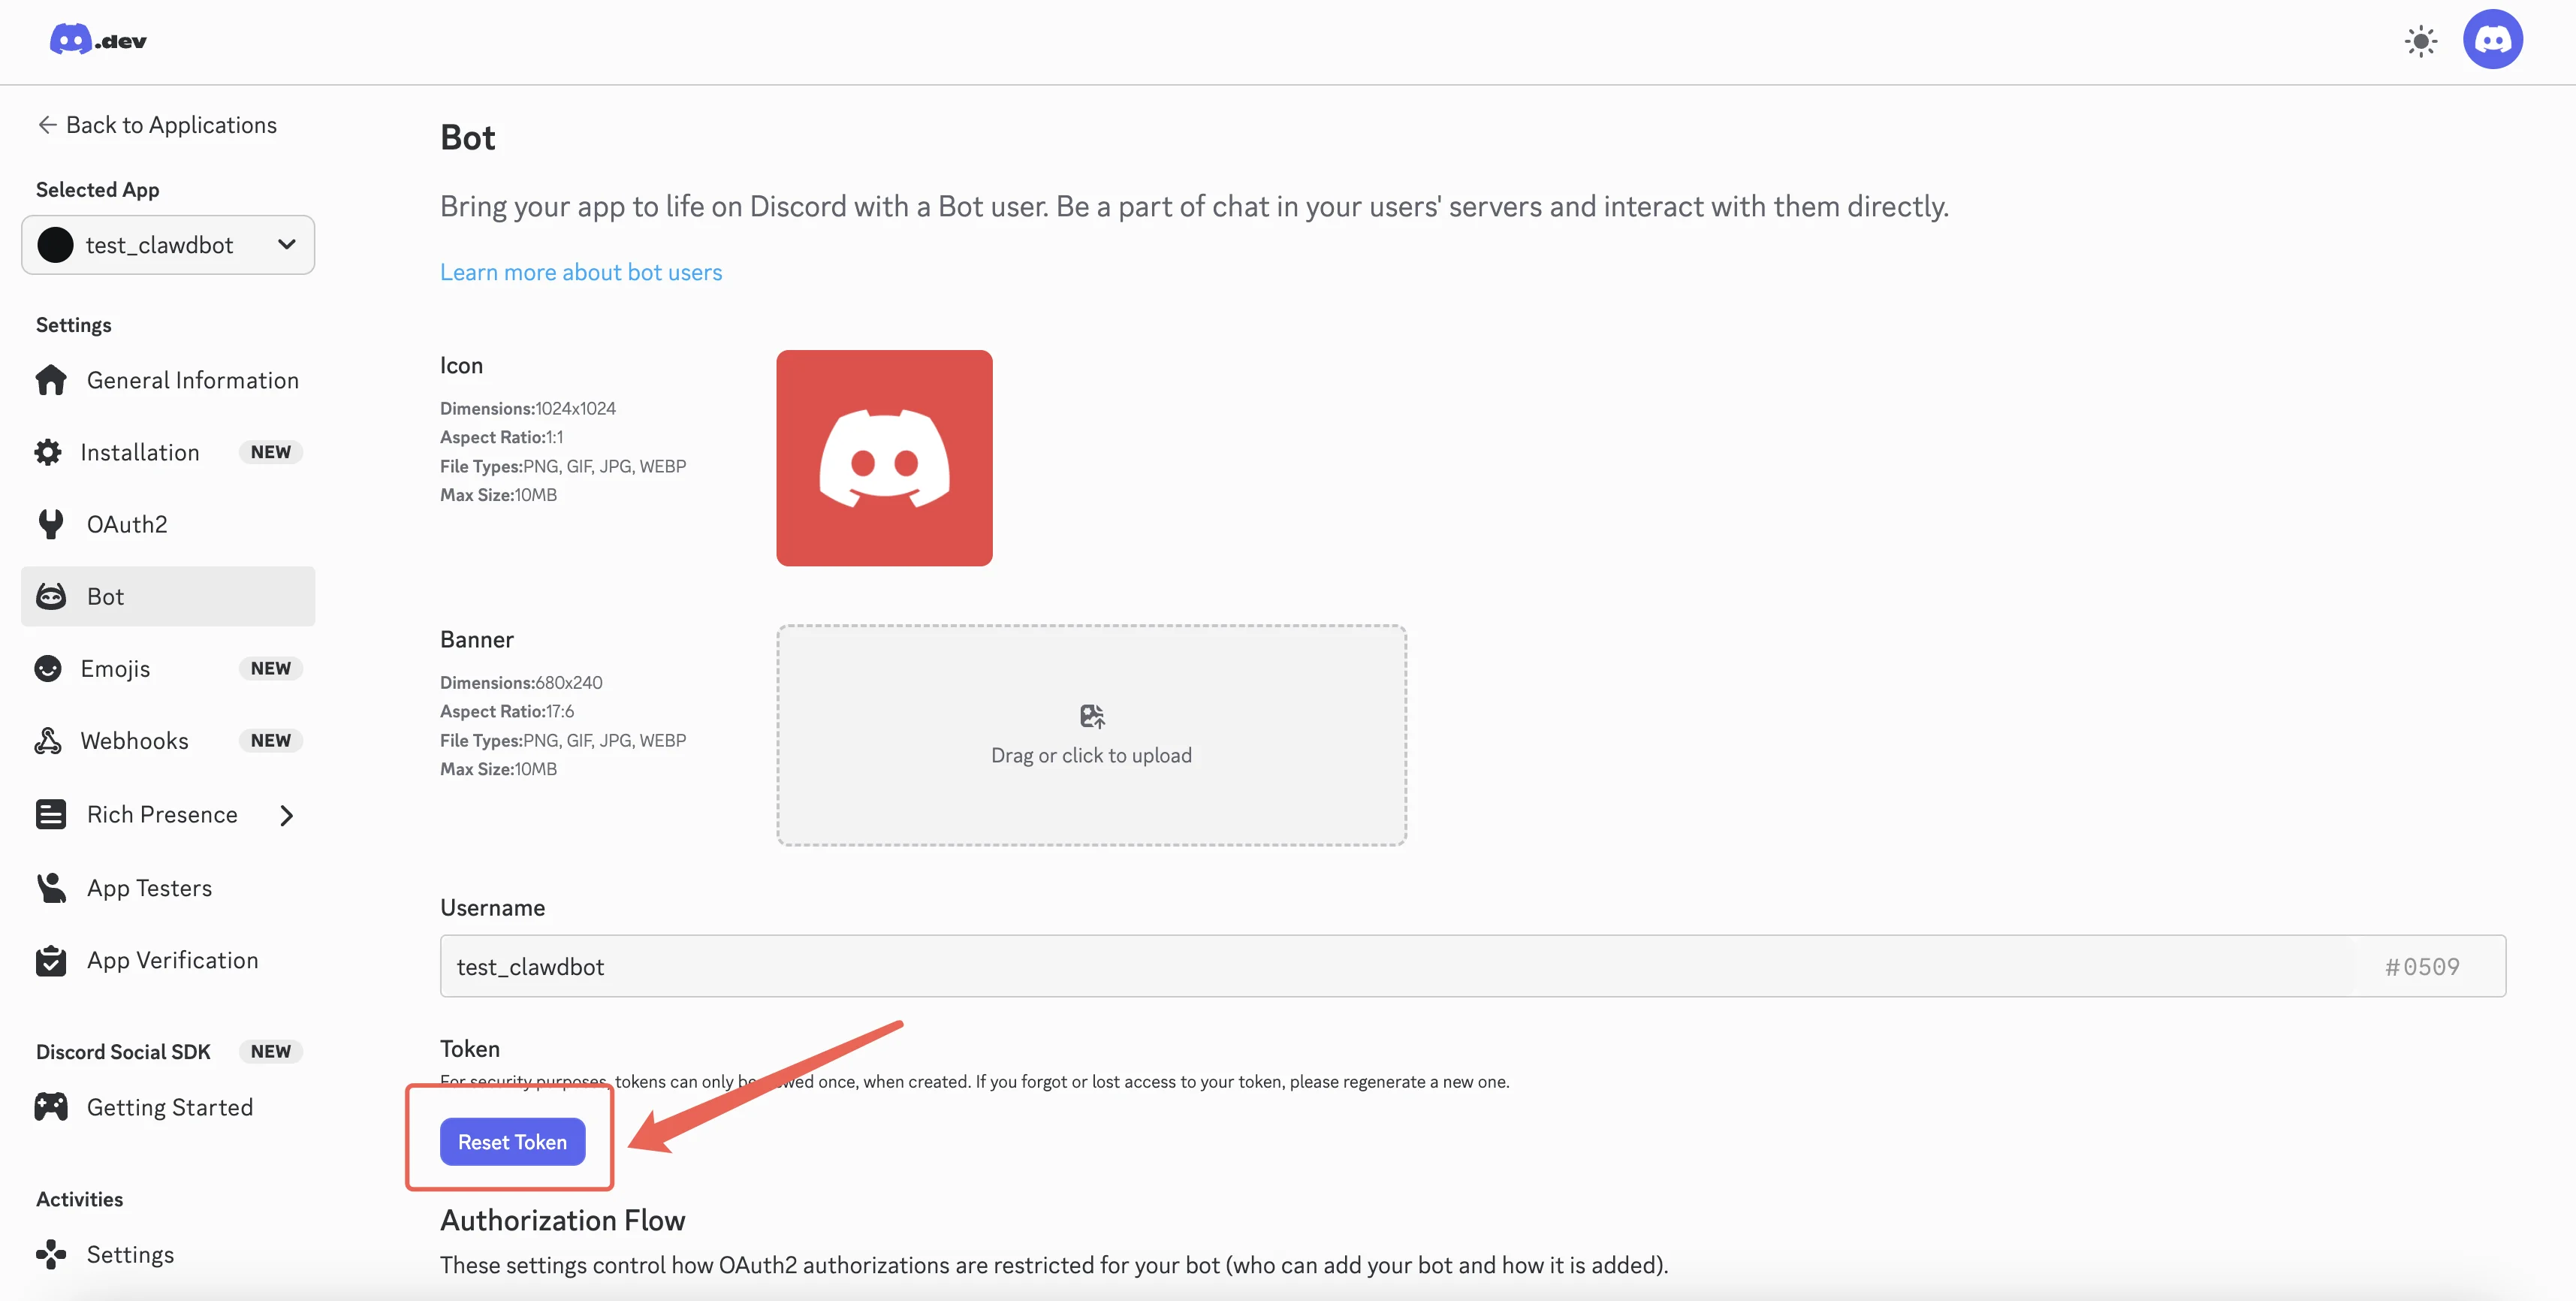
Task: Click the Bot page heading
Action: [x=468, y=137]
